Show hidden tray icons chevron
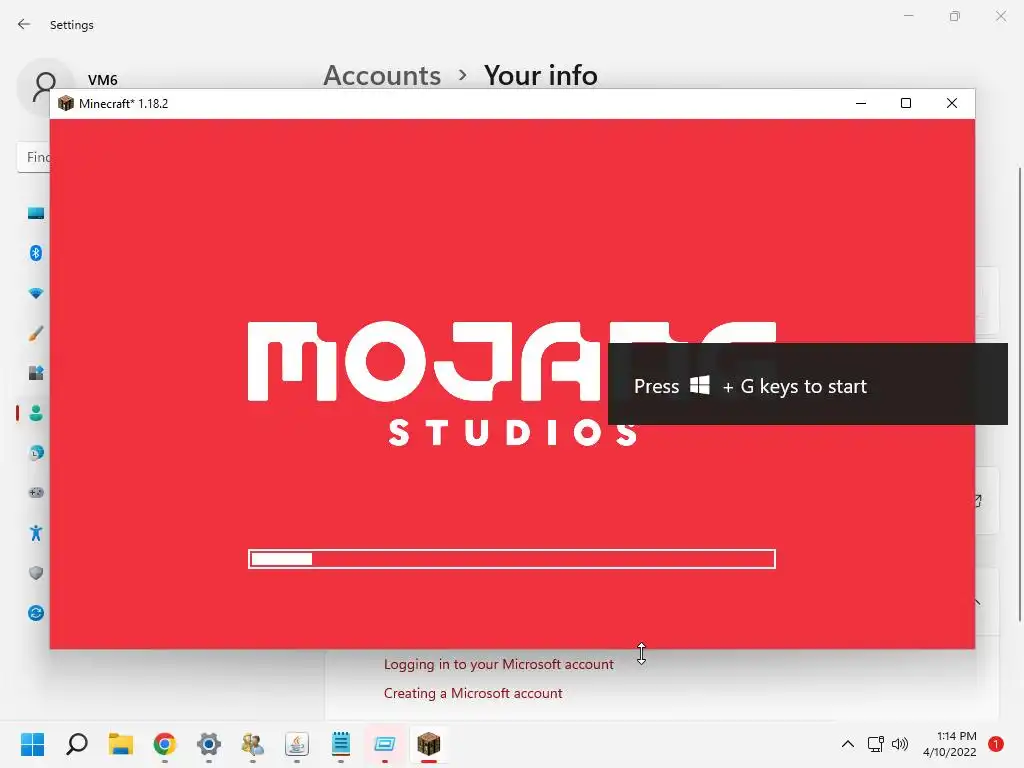This screenshot has width=1024, height=768. click(848, 744)
